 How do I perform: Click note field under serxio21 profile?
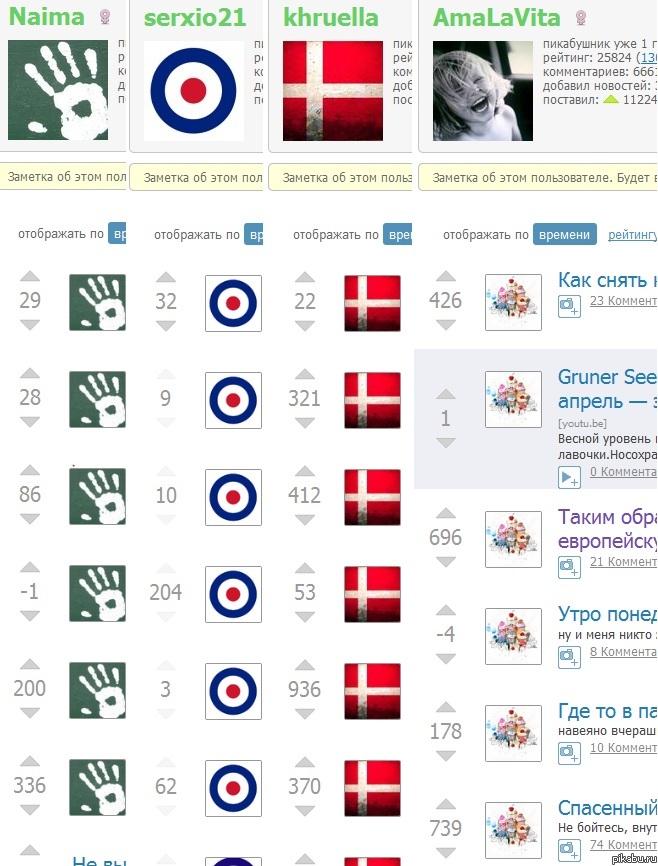(x=196, y=177)
